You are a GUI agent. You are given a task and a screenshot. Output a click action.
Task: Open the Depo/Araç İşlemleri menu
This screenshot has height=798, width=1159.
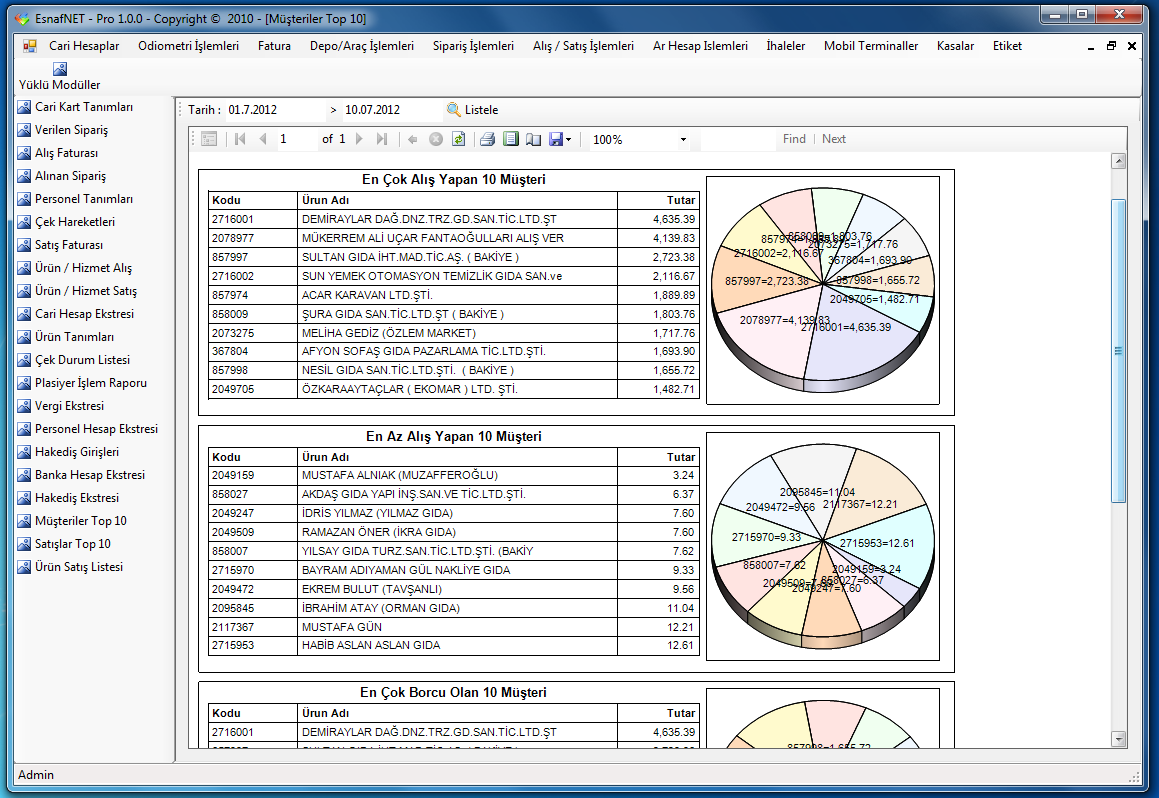click(x=362, y=46)
